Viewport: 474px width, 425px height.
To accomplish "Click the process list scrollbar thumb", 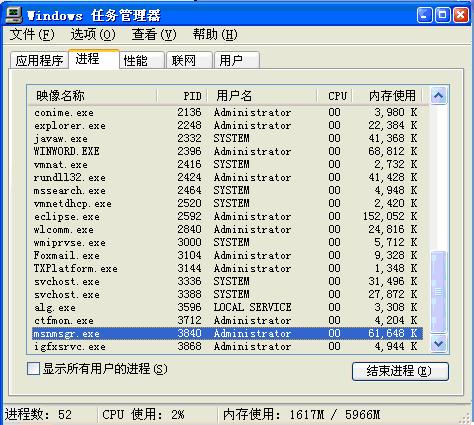I will coord(438,292).
